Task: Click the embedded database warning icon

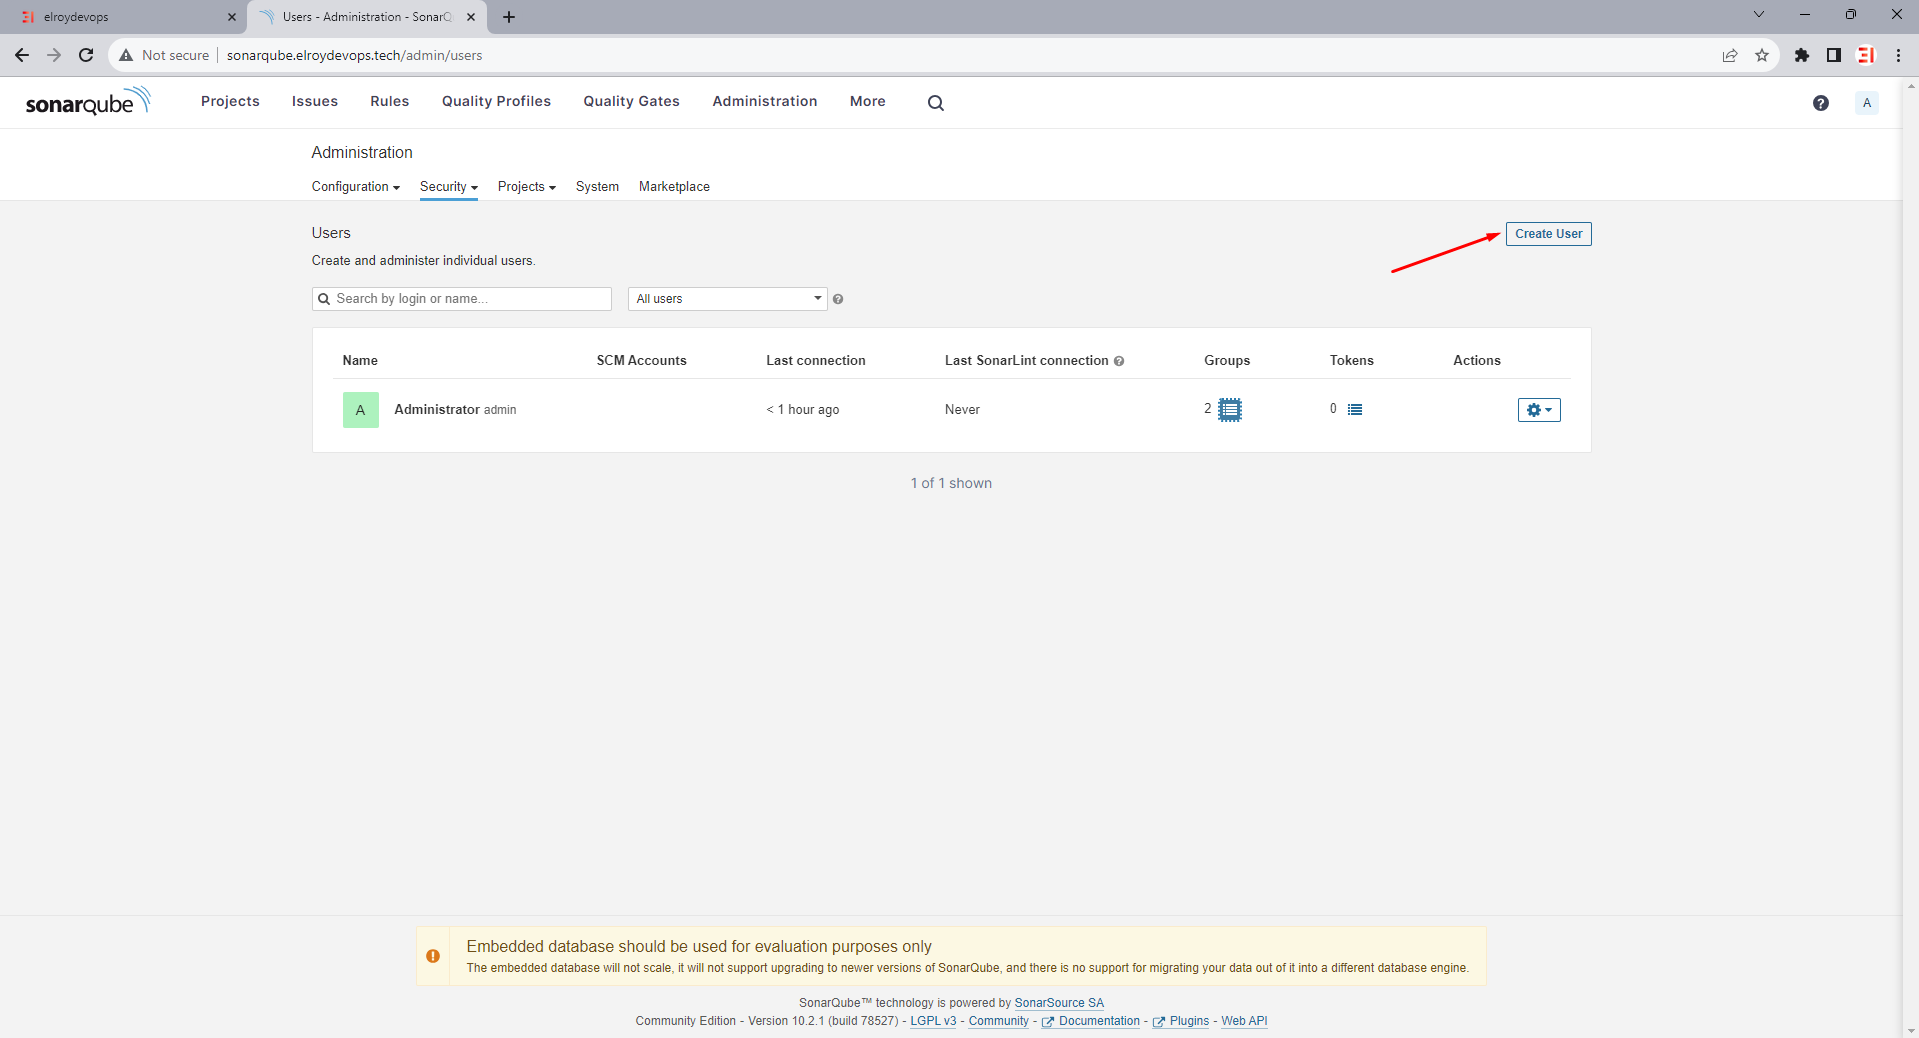Action: (433, 956)
